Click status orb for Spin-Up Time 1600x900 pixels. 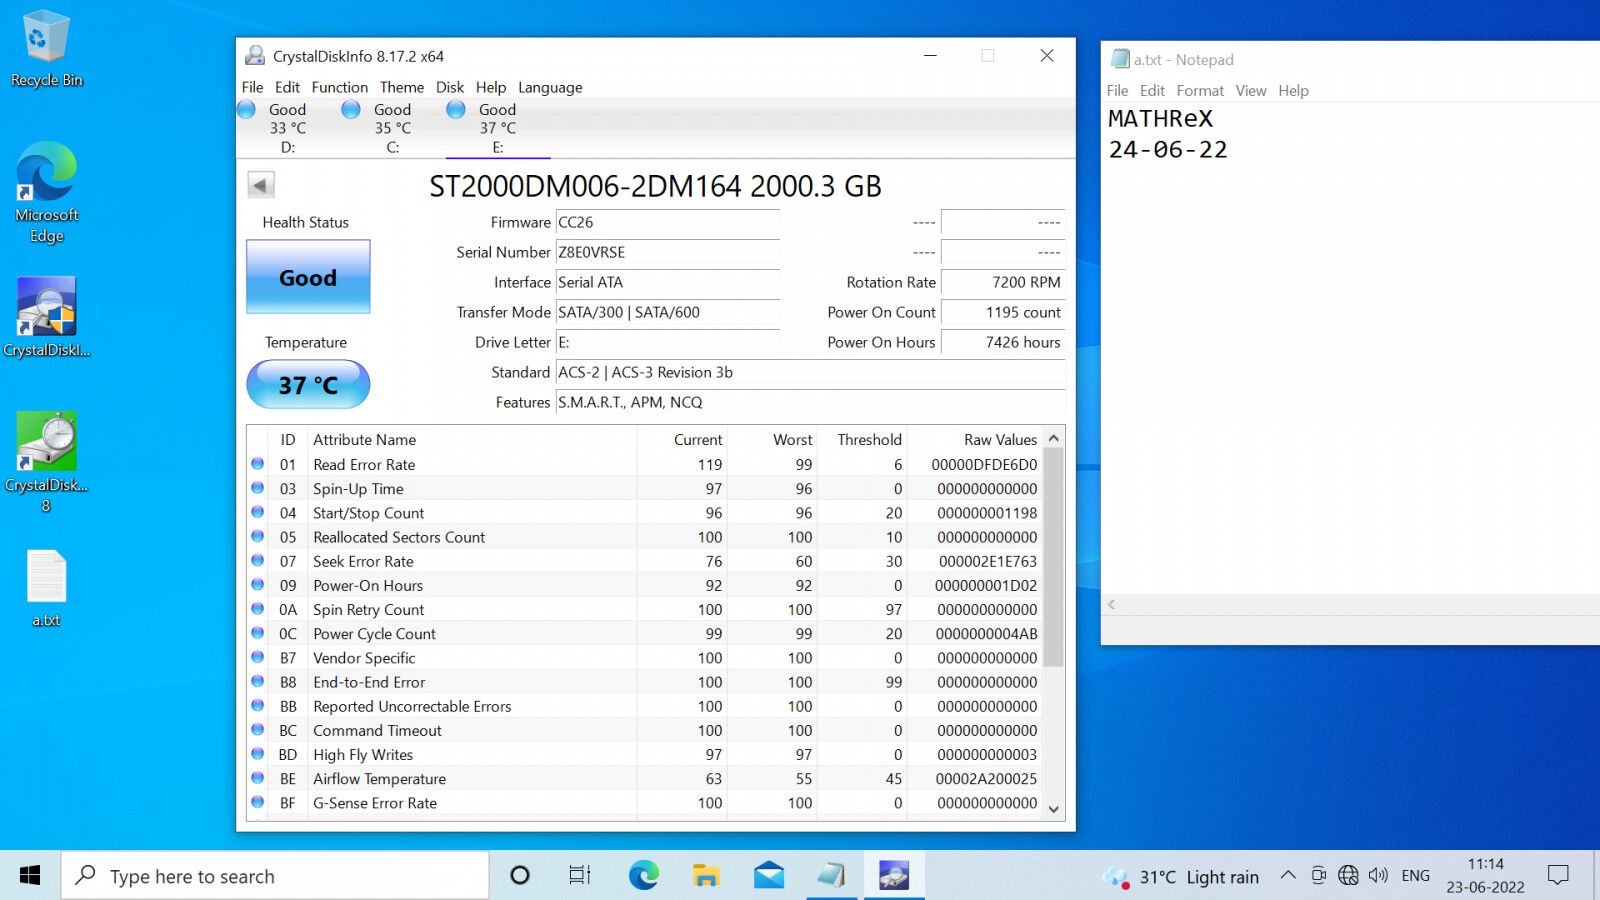pyautogui.click(x=258, y=488)
